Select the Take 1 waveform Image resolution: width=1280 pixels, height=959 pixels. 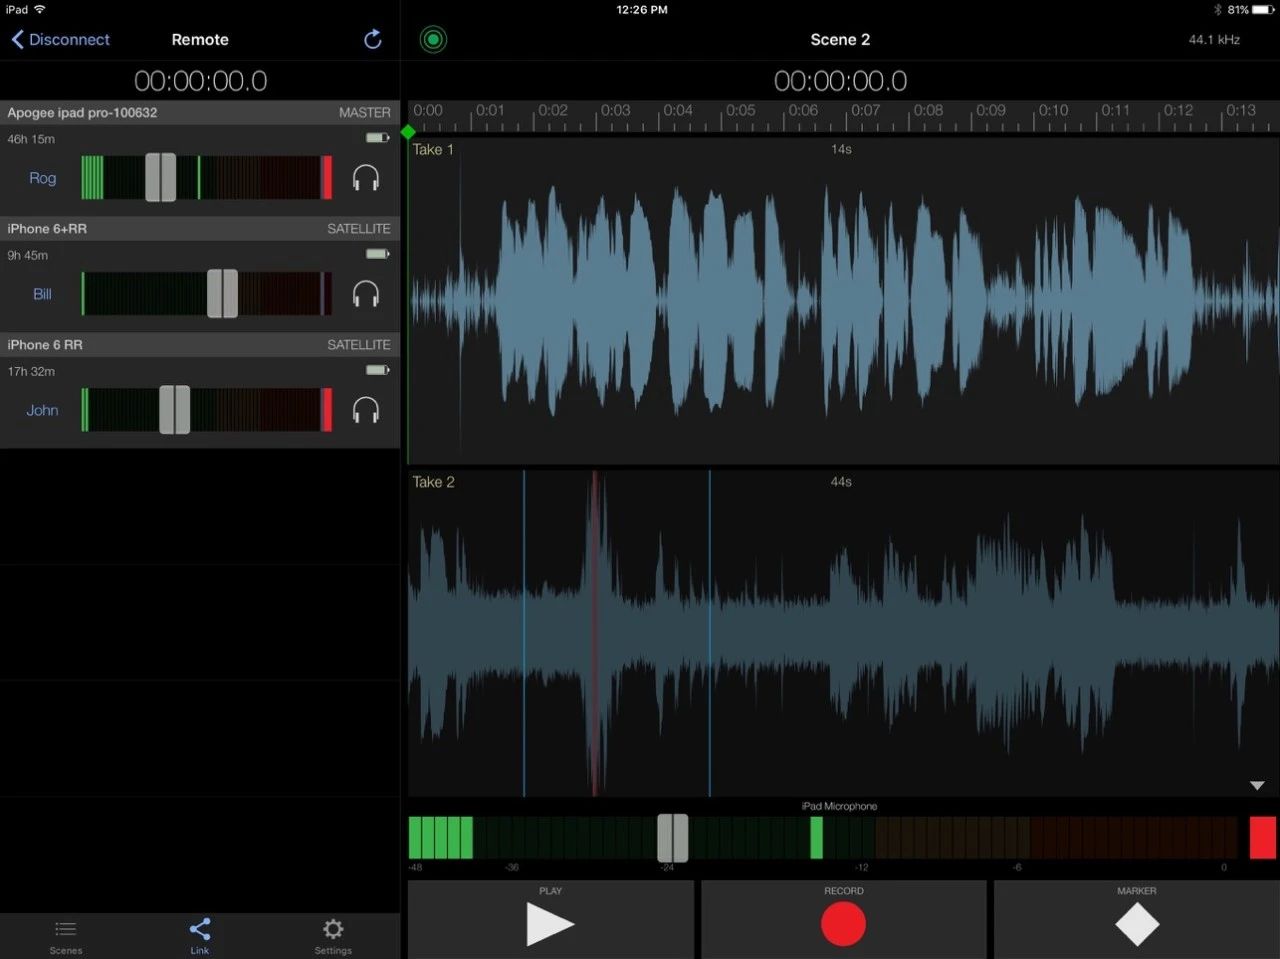coord(840,300)
